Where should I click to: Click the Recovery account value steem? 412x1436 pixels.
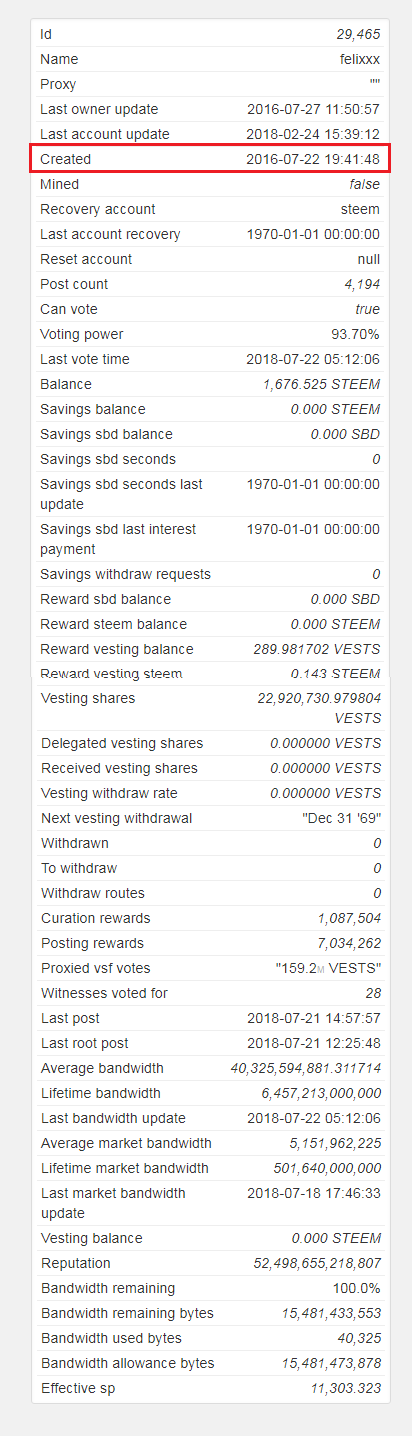tap(360, 209)
